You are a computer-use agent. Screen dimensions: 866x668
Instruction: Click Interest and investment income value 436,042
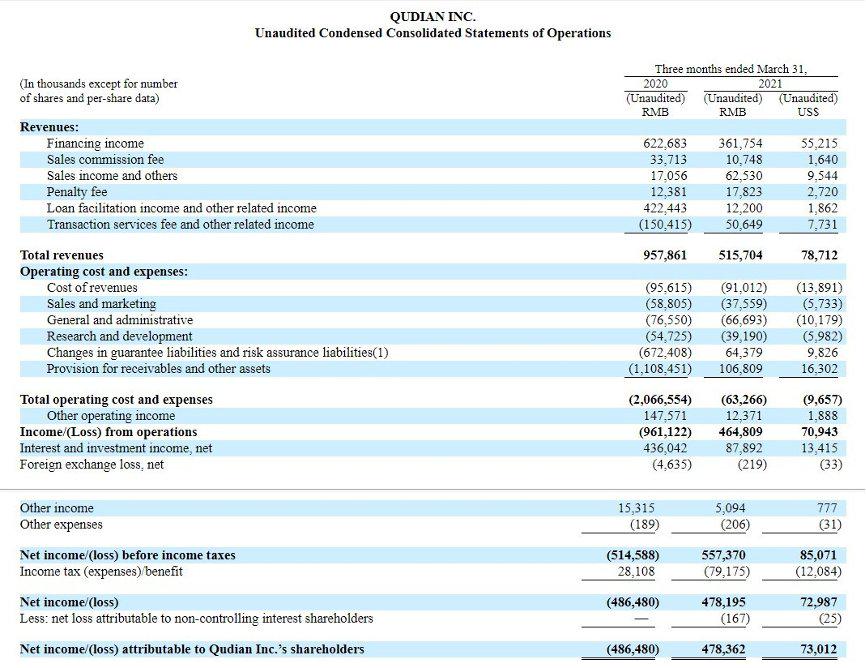[665, 448]
